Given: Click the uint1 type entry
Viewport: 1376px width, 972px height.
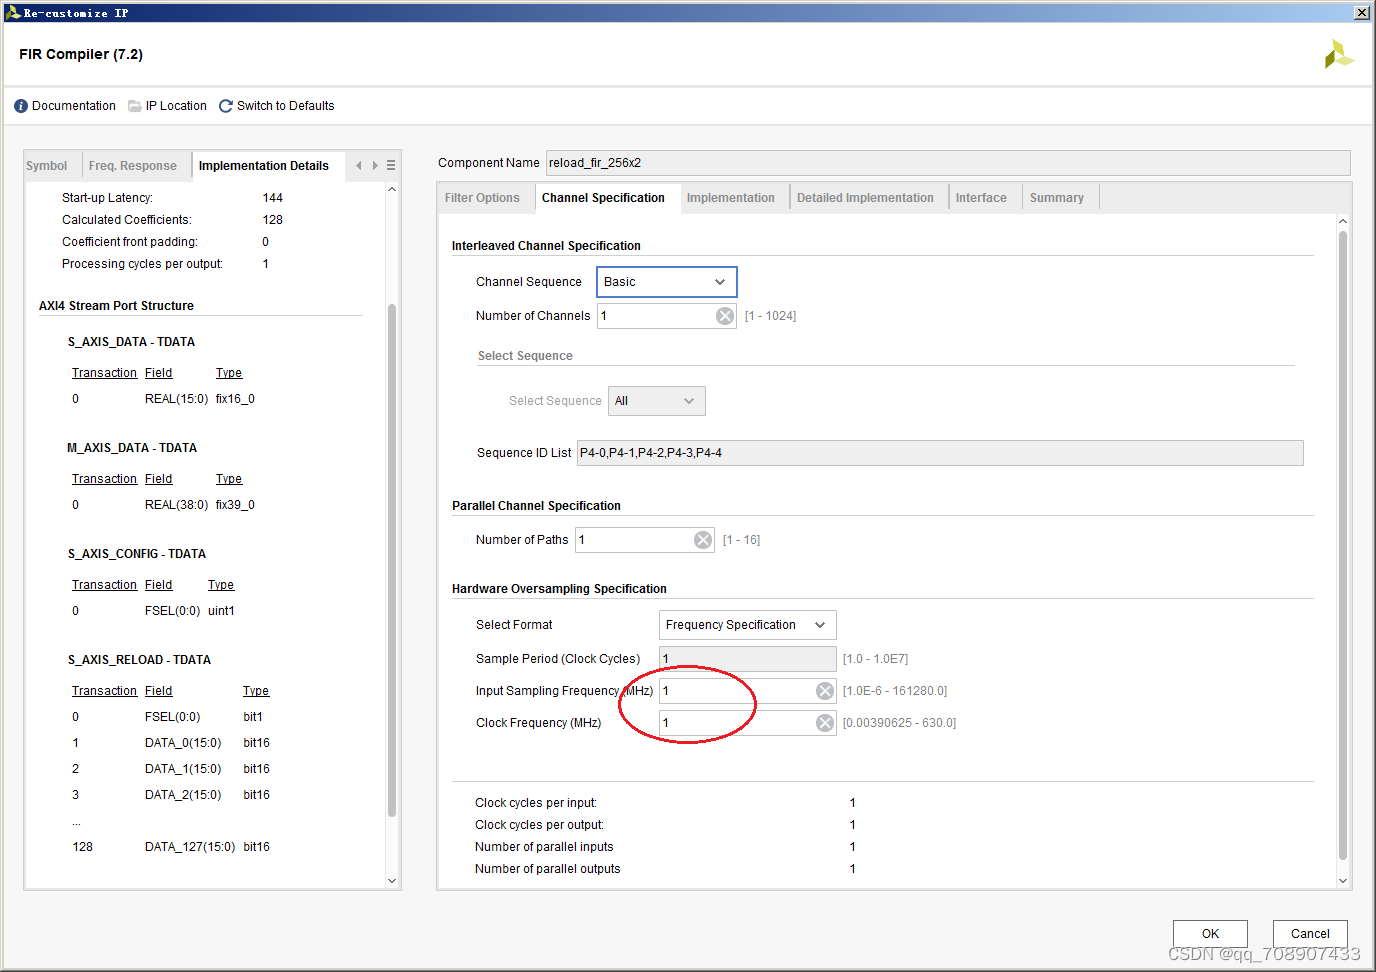Looking at the screenshot, I should pos(221,611).
